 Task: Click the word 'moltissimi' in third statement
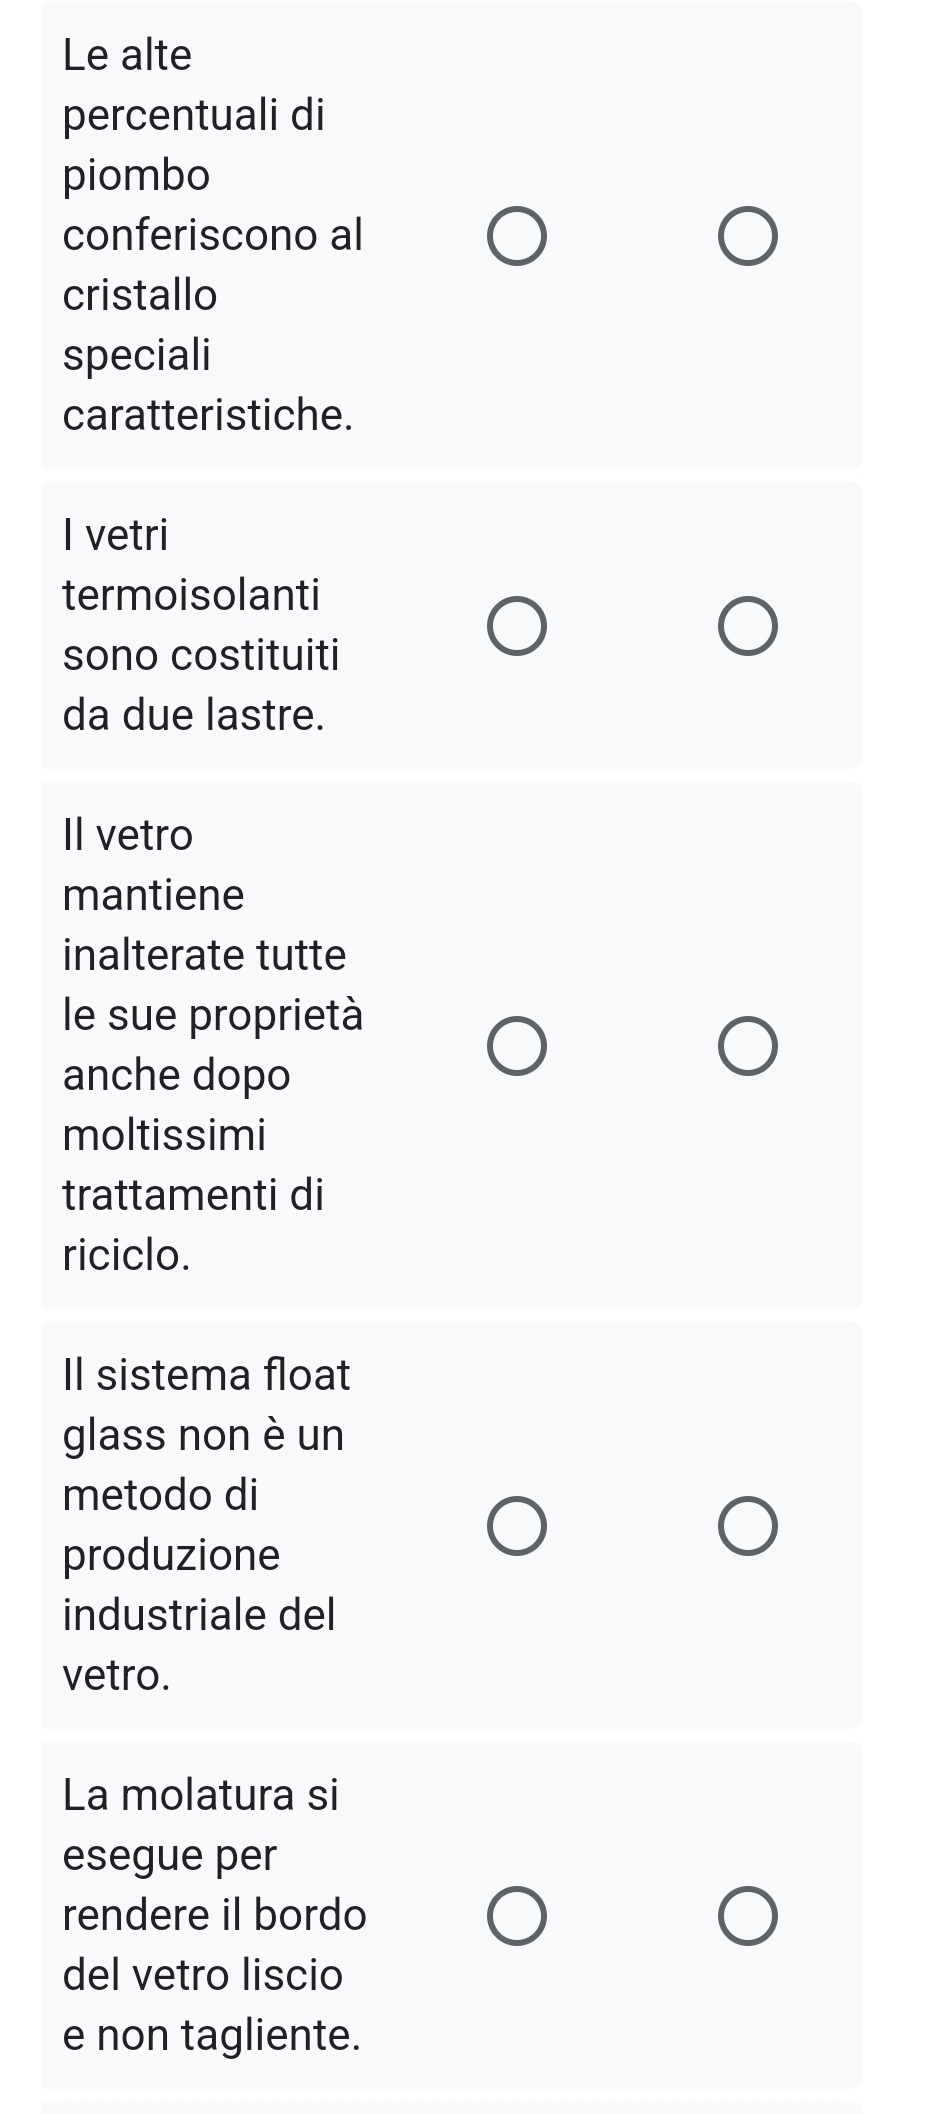tap(165, 1136)
